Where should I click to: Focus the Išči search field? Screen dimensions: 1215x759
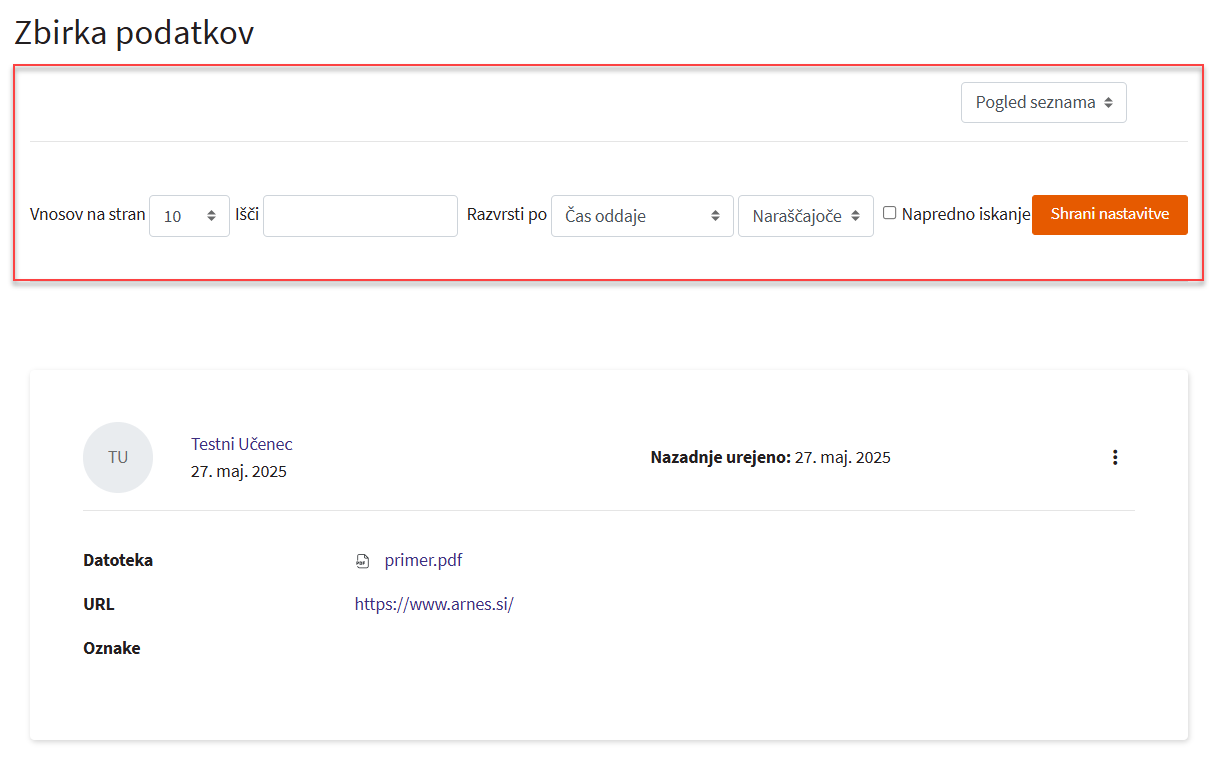[x=360, y=216]
